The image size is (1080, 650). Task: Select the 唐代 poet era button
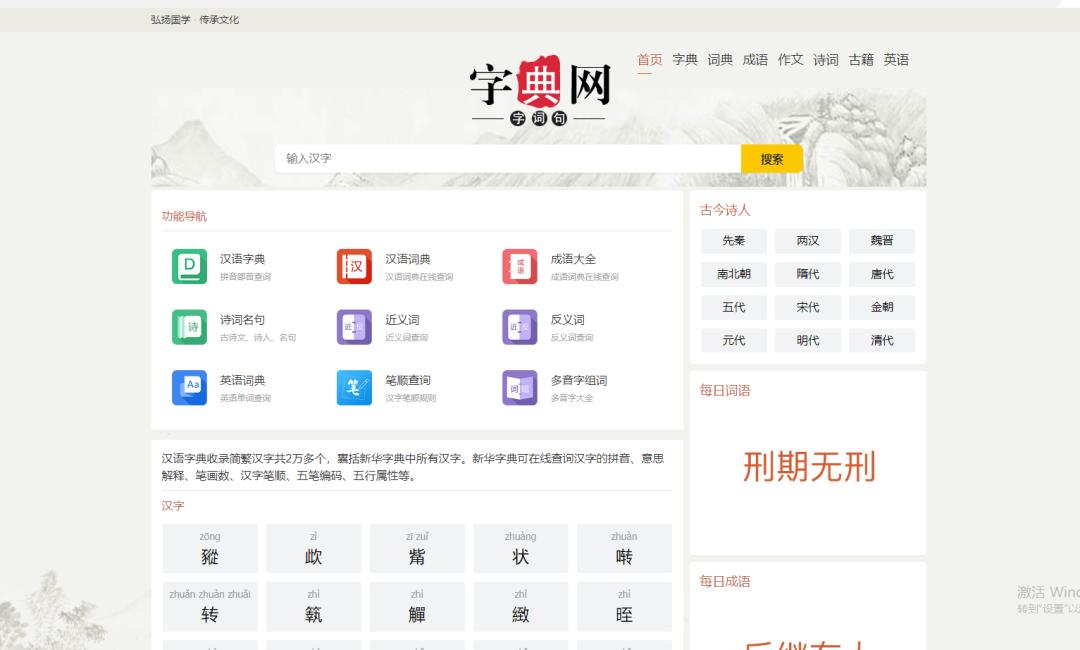tap(881, 274)
